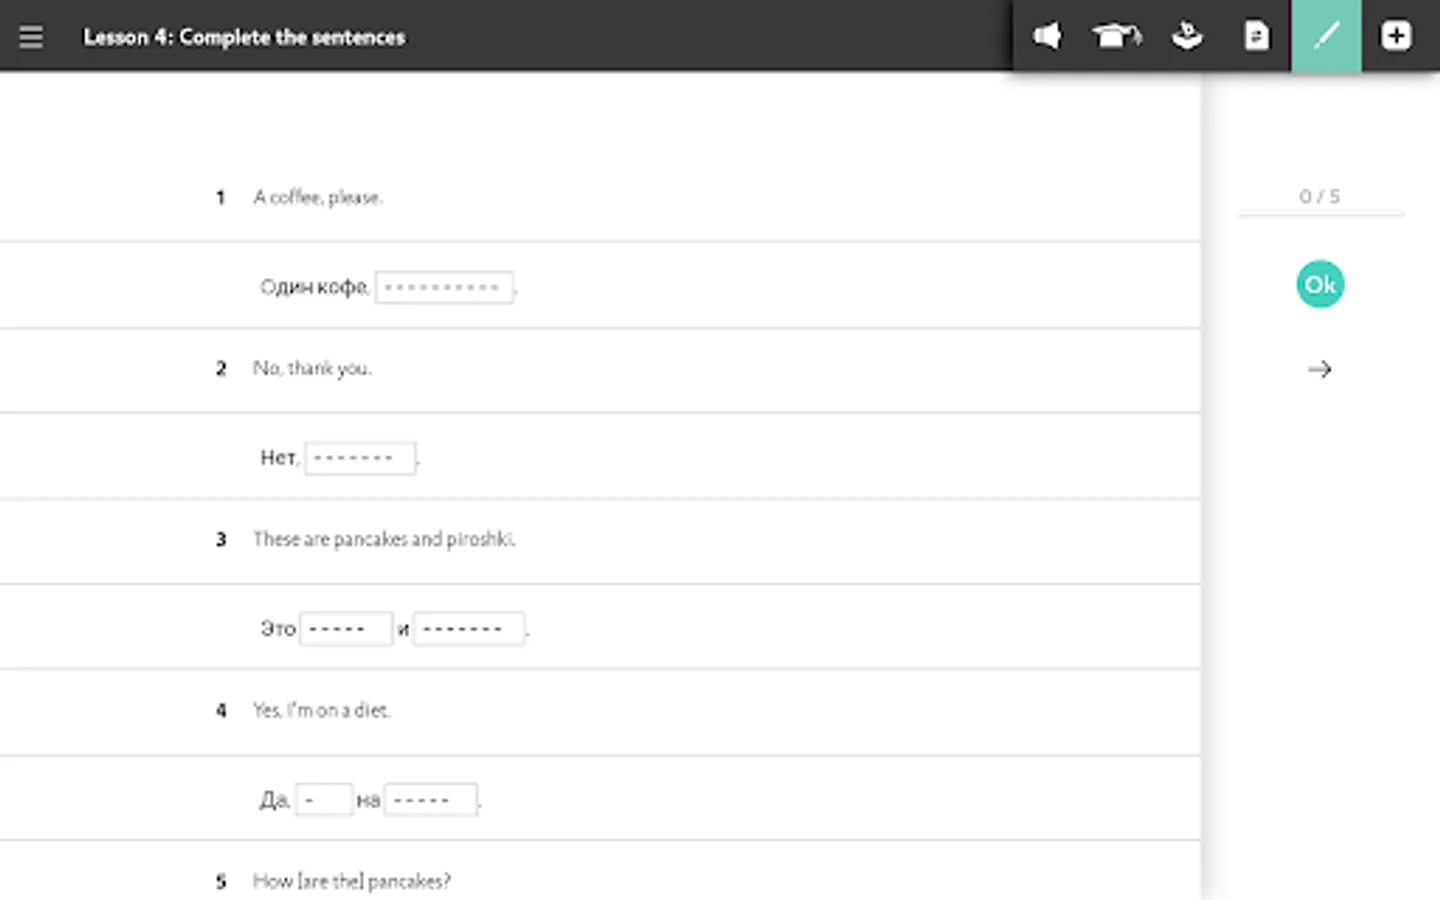Click the alphabet blocks icon
Viewport: 1440px width, 900px height.
tap(1187, 37)
